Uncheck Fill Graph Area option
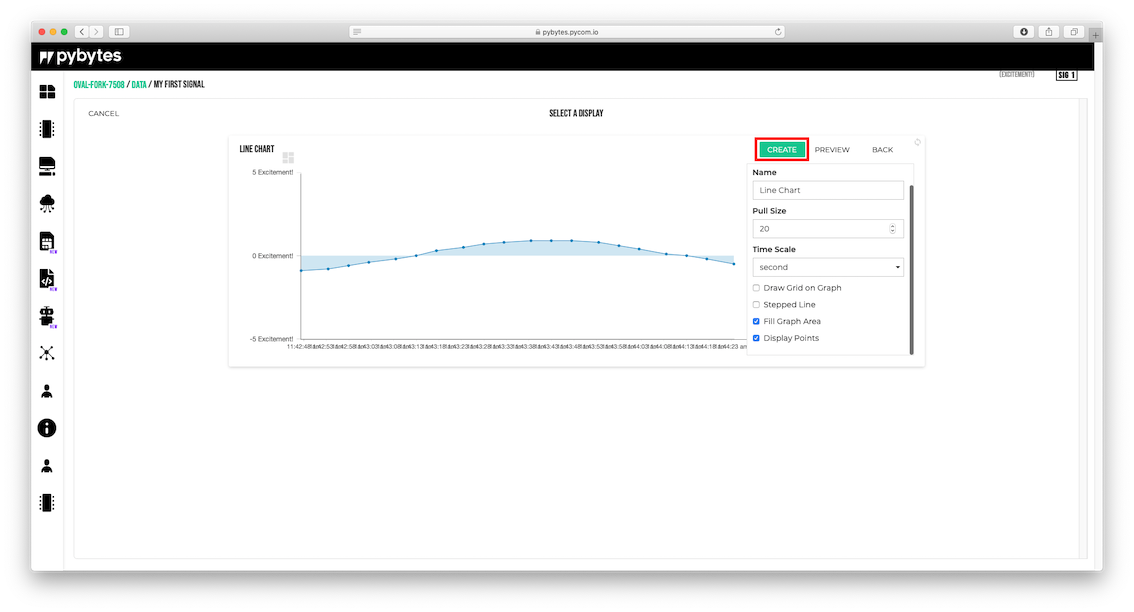 coord(756,322)
